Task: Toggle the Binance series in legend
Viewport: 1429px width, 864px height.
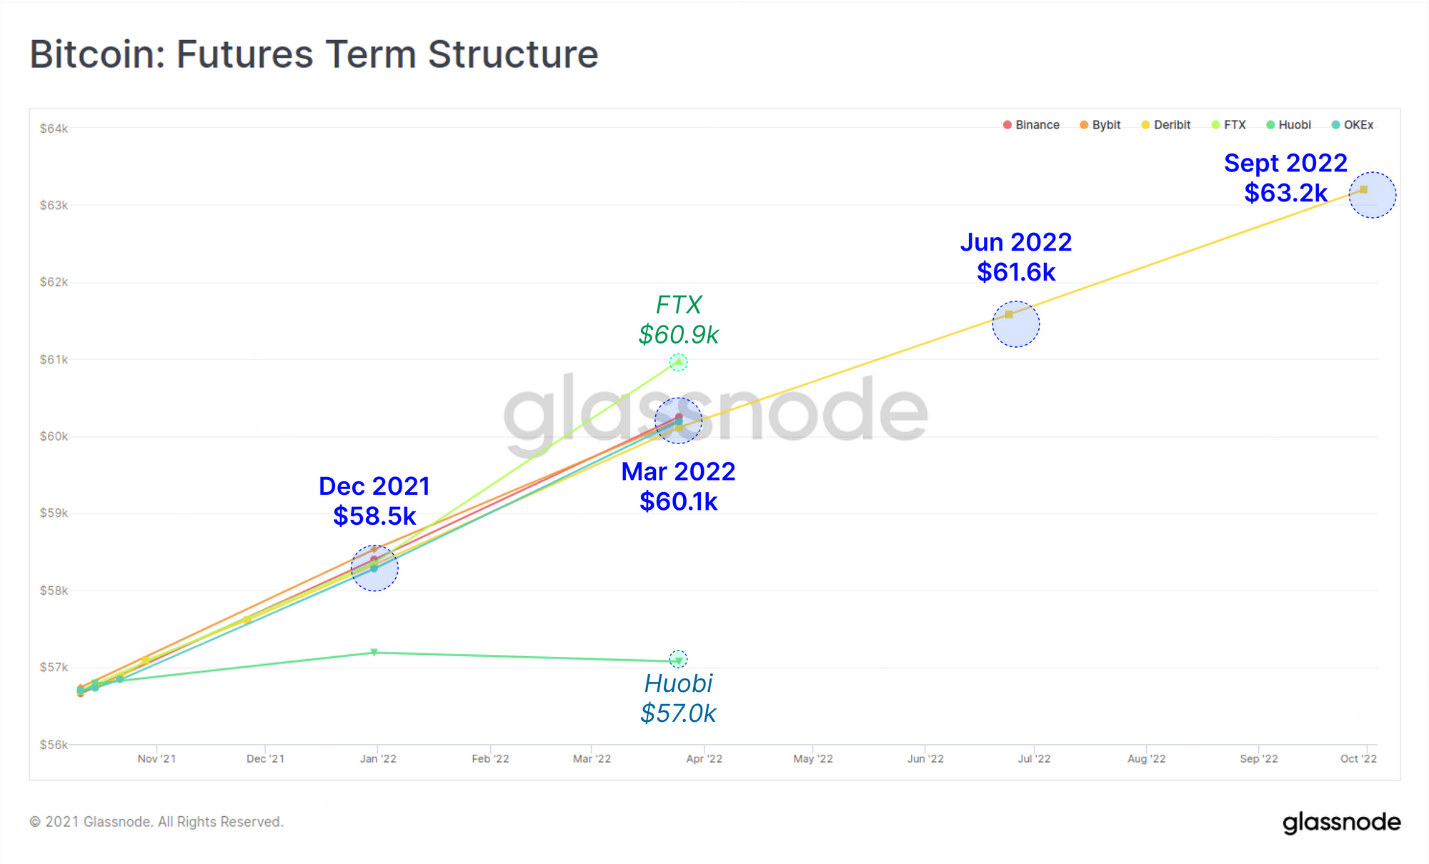Action: [x=1031, y=125]
